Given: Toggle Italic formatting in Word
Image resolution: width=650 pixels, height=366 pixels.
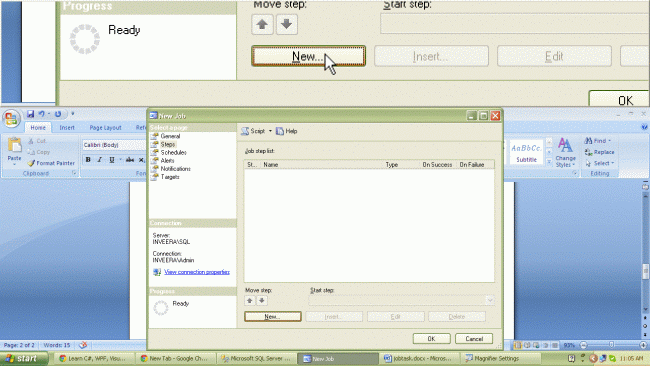Looking at the screenshot, I should click(x=99, y=160).
